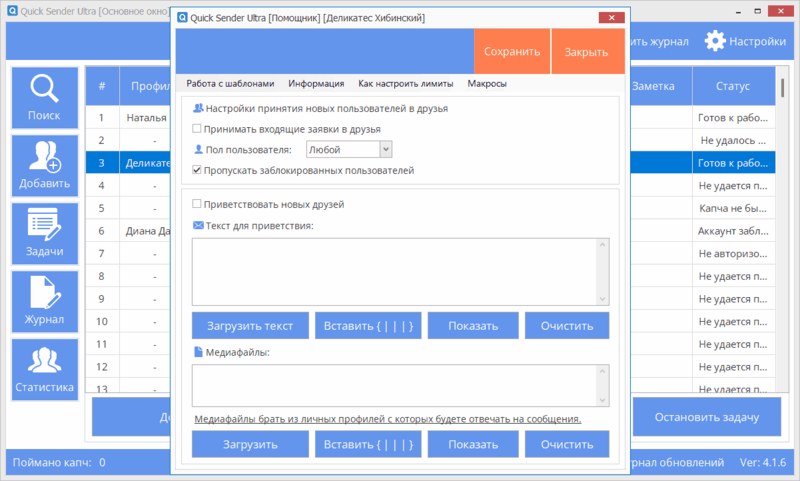Enable Принимать входящие заявки в друзья

click(196, 129)
